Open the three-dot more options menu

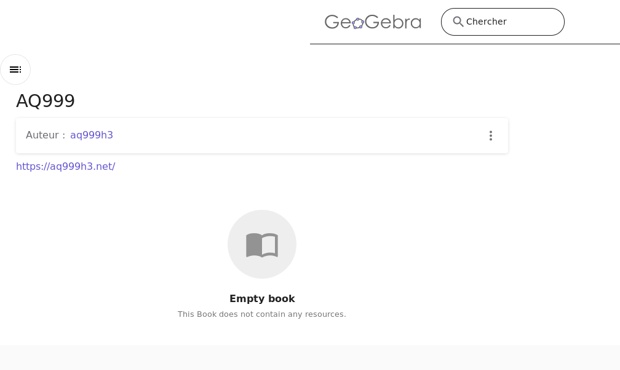tap(491, 136)
